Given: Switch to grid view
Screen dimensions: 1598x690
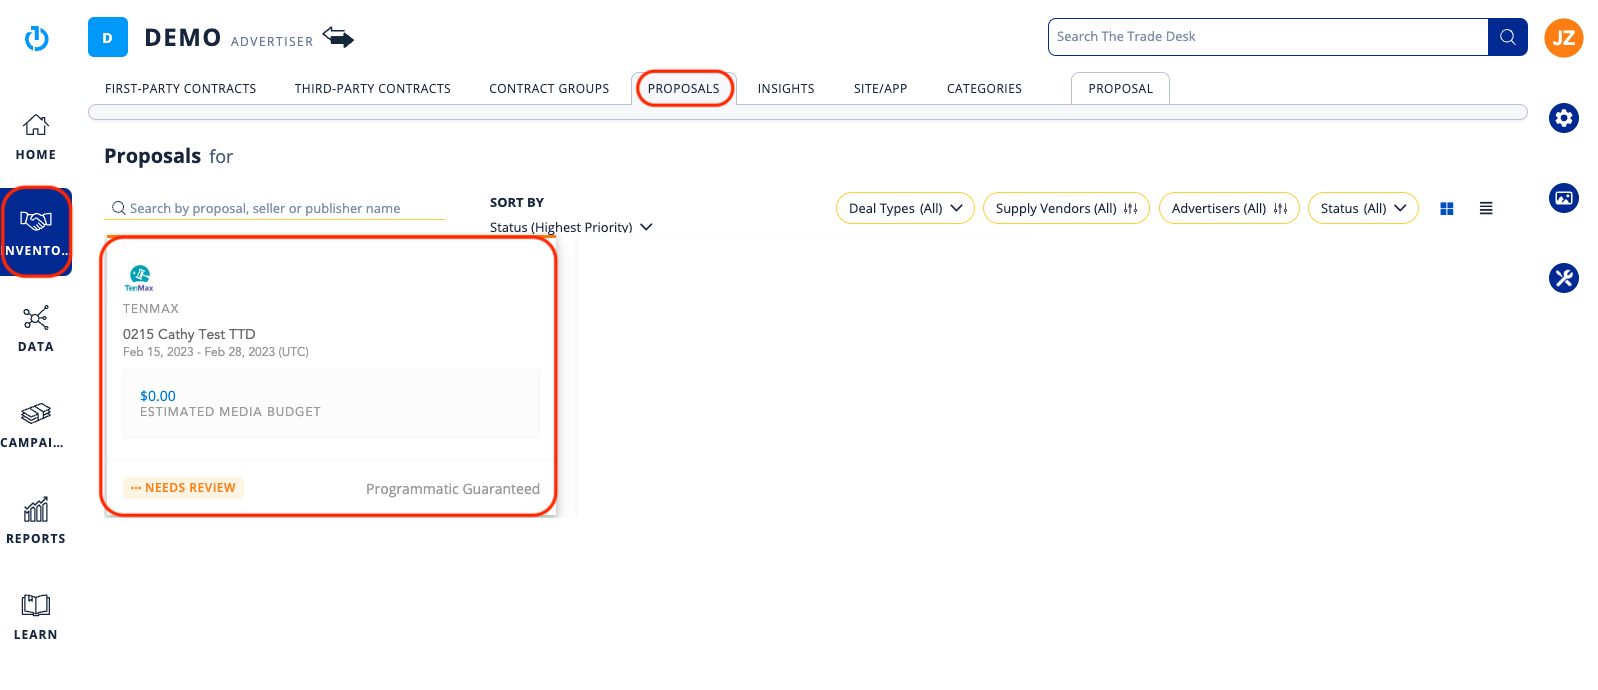Looking at the screenshot, I should (x=1447, y=209).
